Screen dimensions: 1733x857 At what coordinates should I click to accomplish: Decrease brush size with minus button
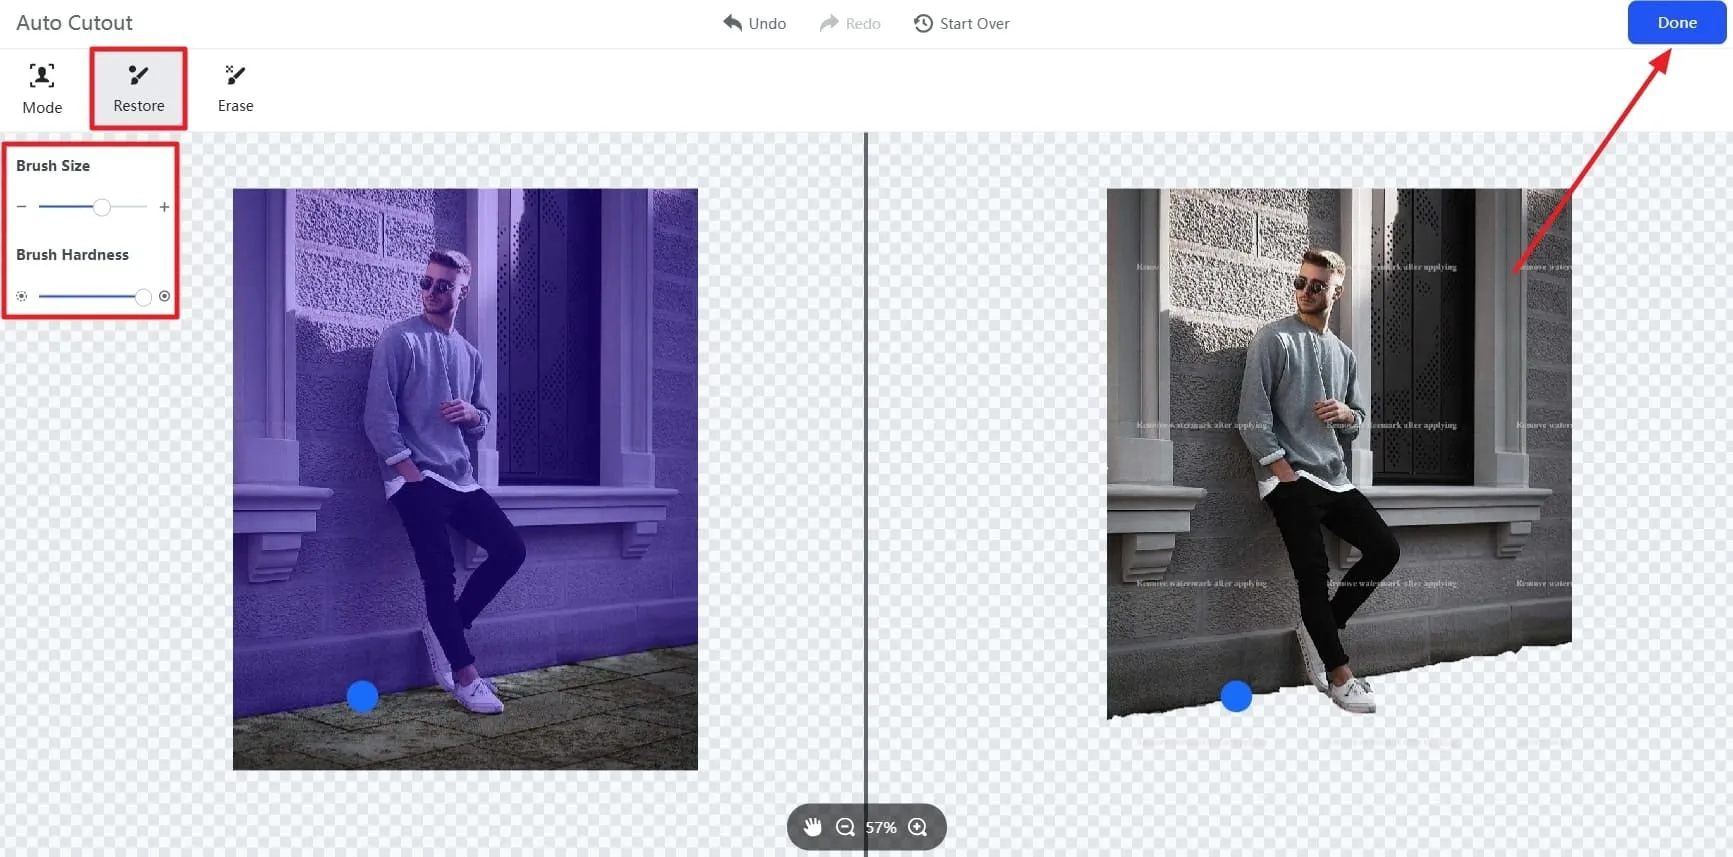(x=22, y=207)
